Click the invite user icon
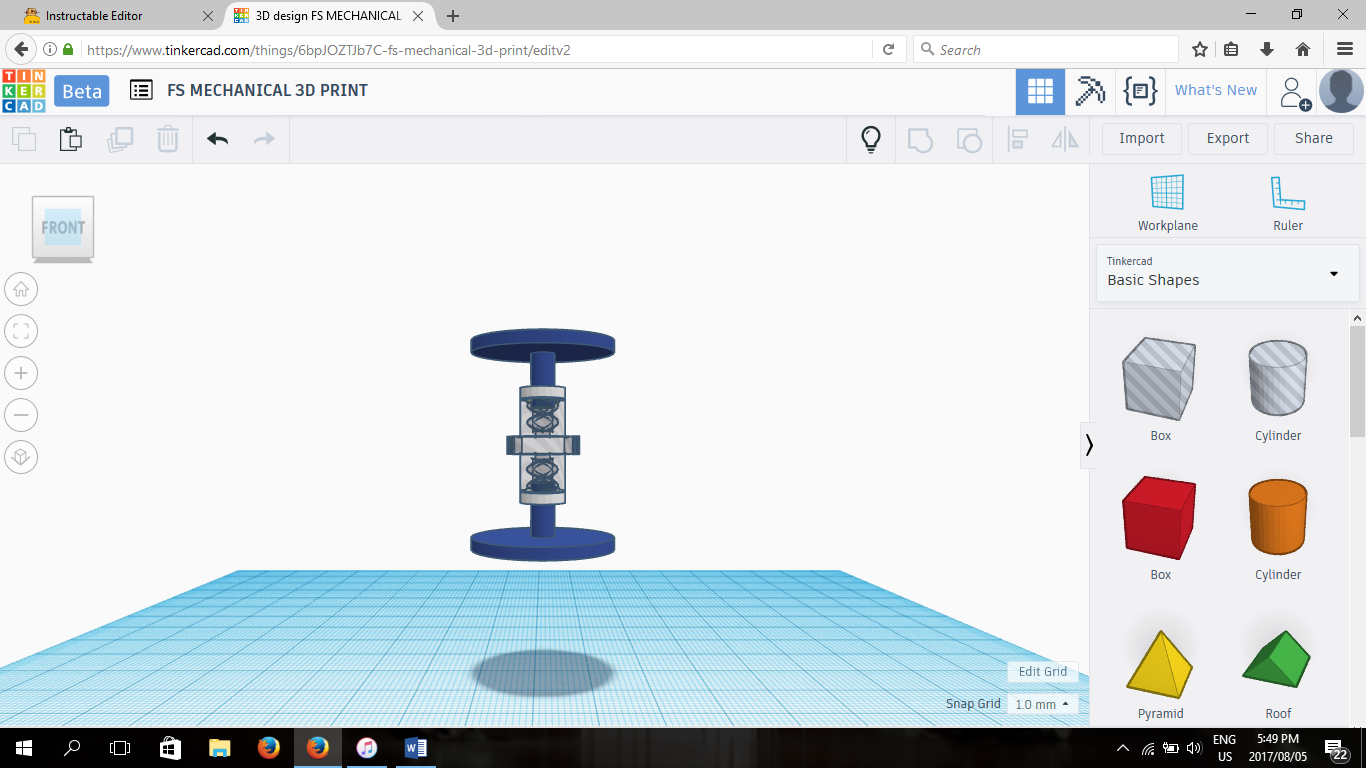 pyautogui.click(x=1295, y=93)
